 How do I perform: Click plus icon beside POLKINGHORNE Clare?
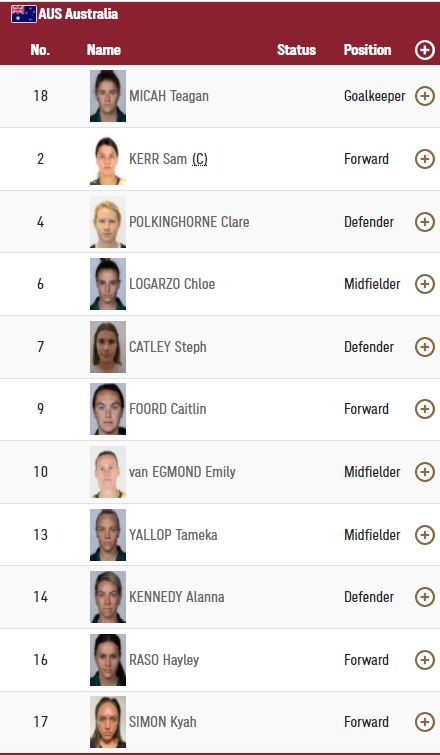[425, 222]
